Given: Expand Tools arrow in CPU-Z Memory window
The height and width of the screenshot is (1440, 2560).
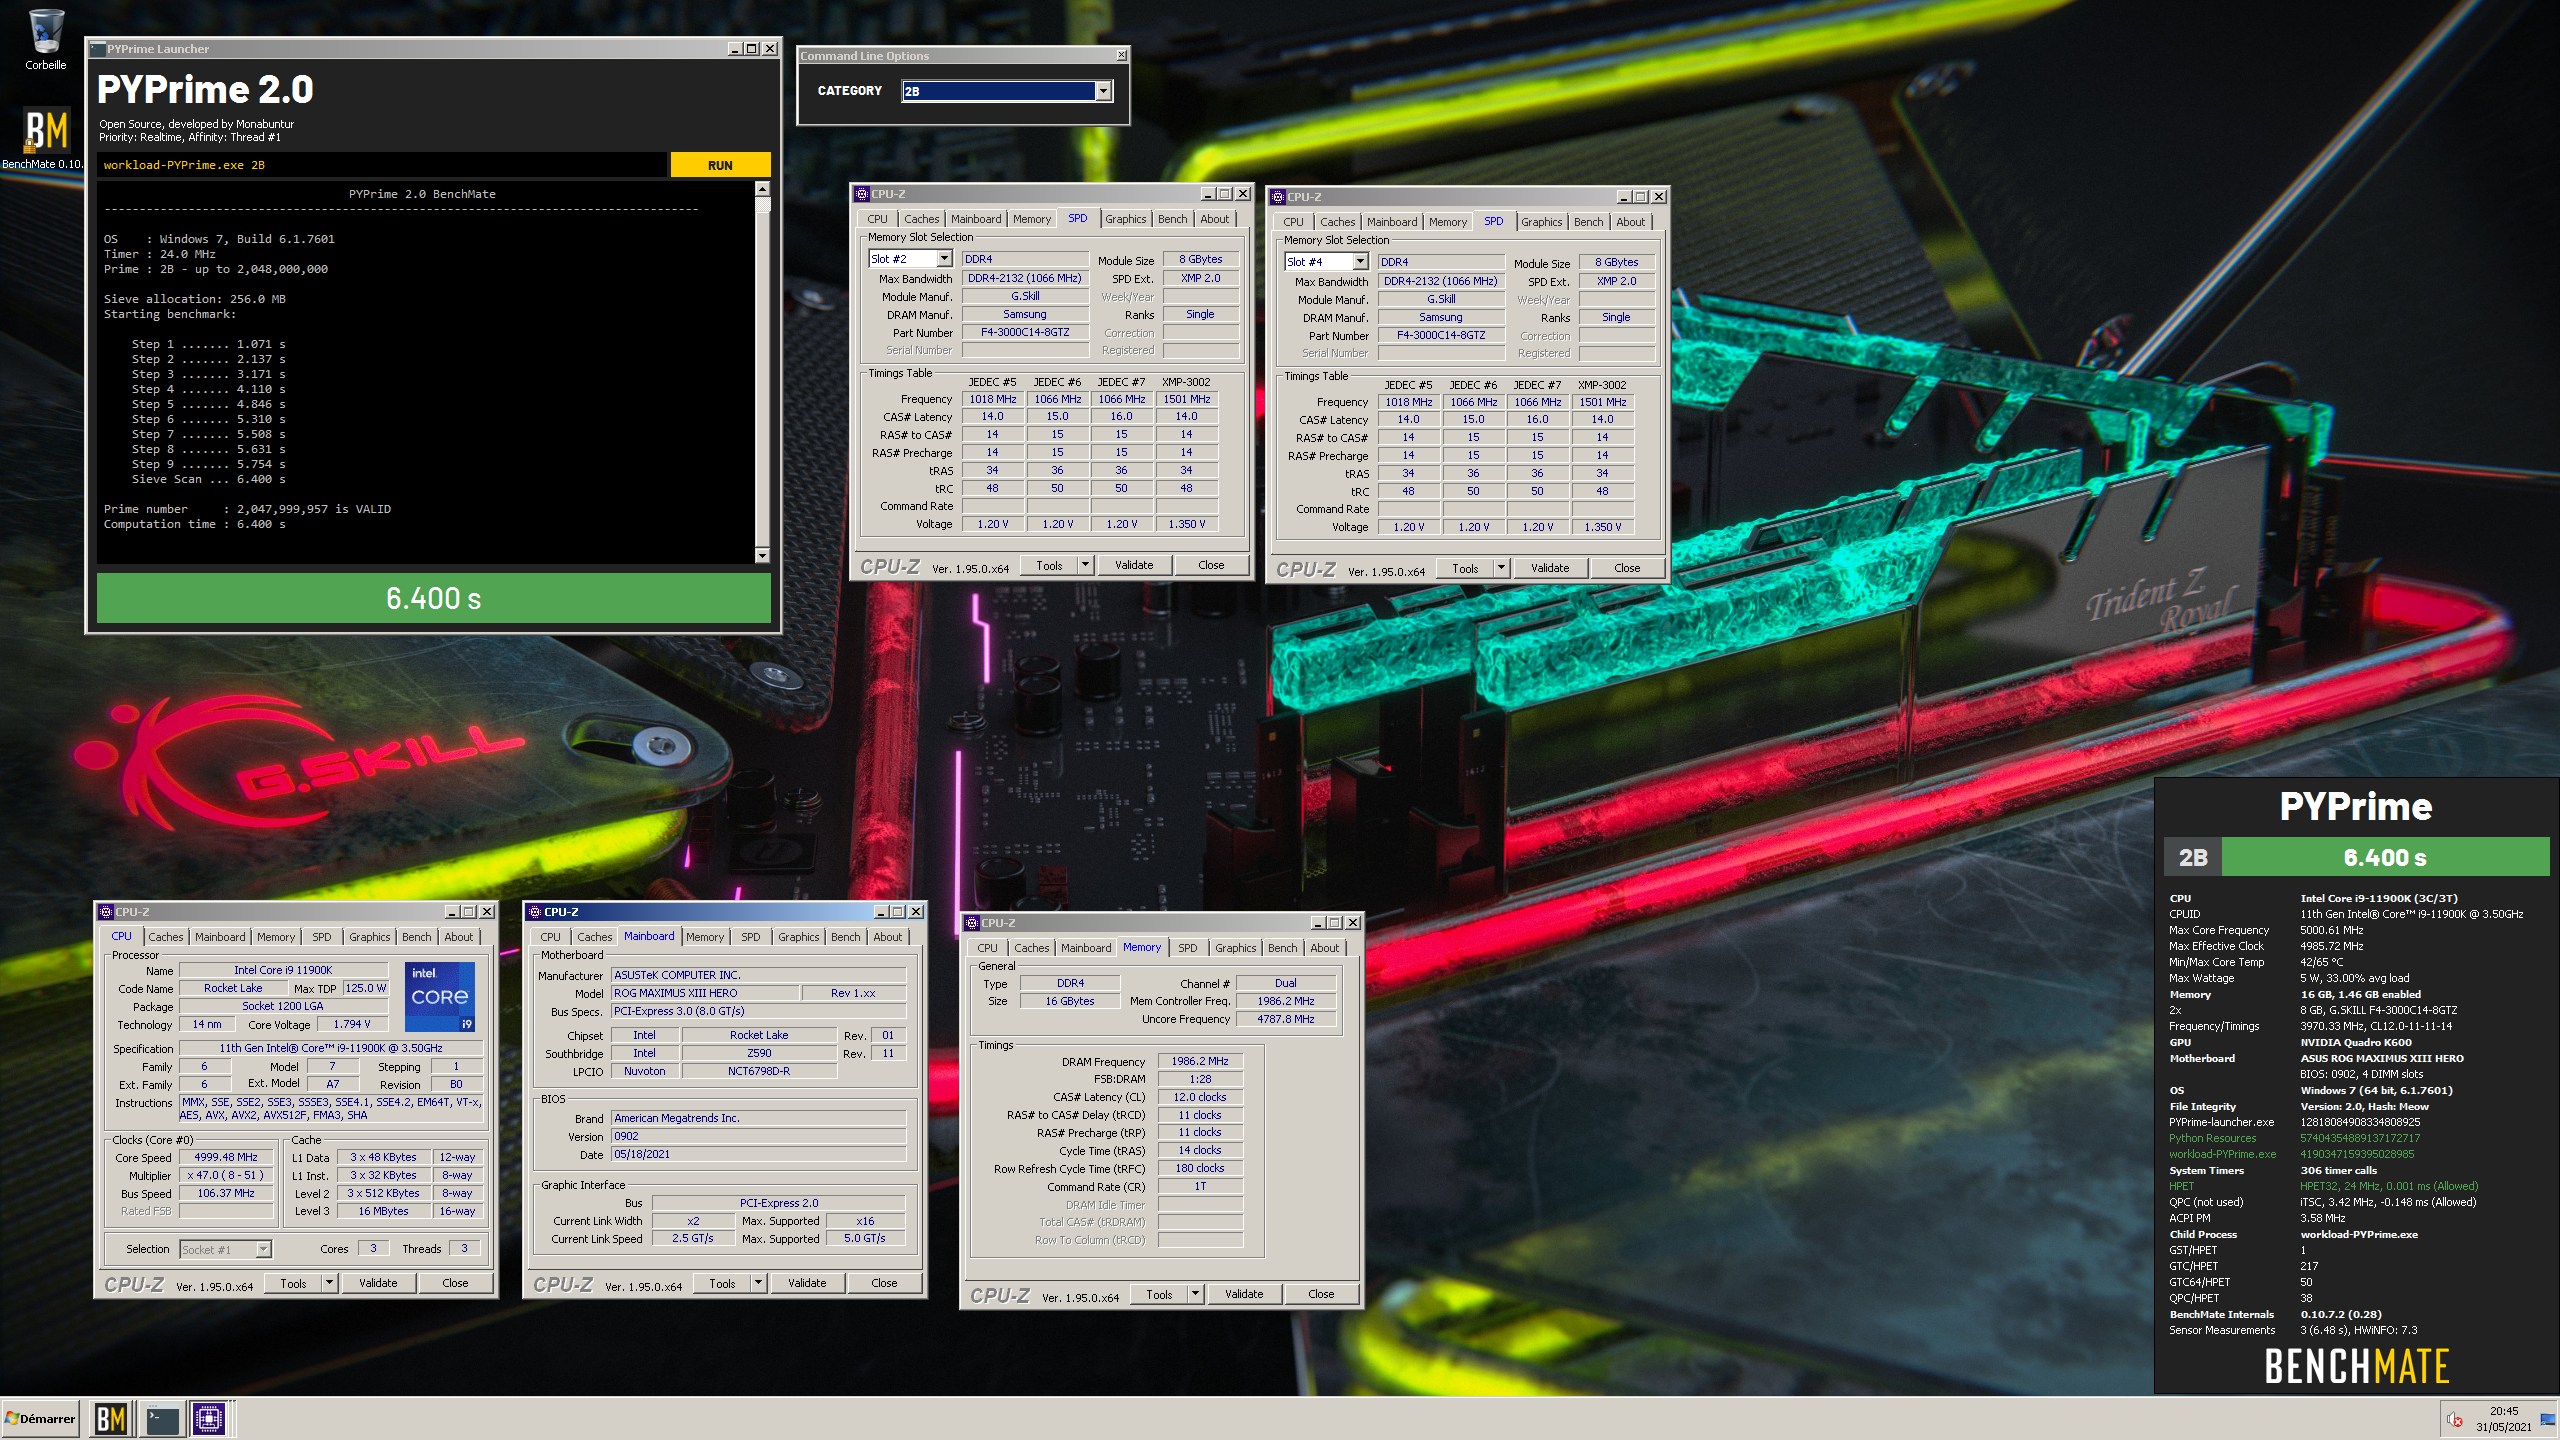Looking at the screenshot, I should tap(1194, 1294).
